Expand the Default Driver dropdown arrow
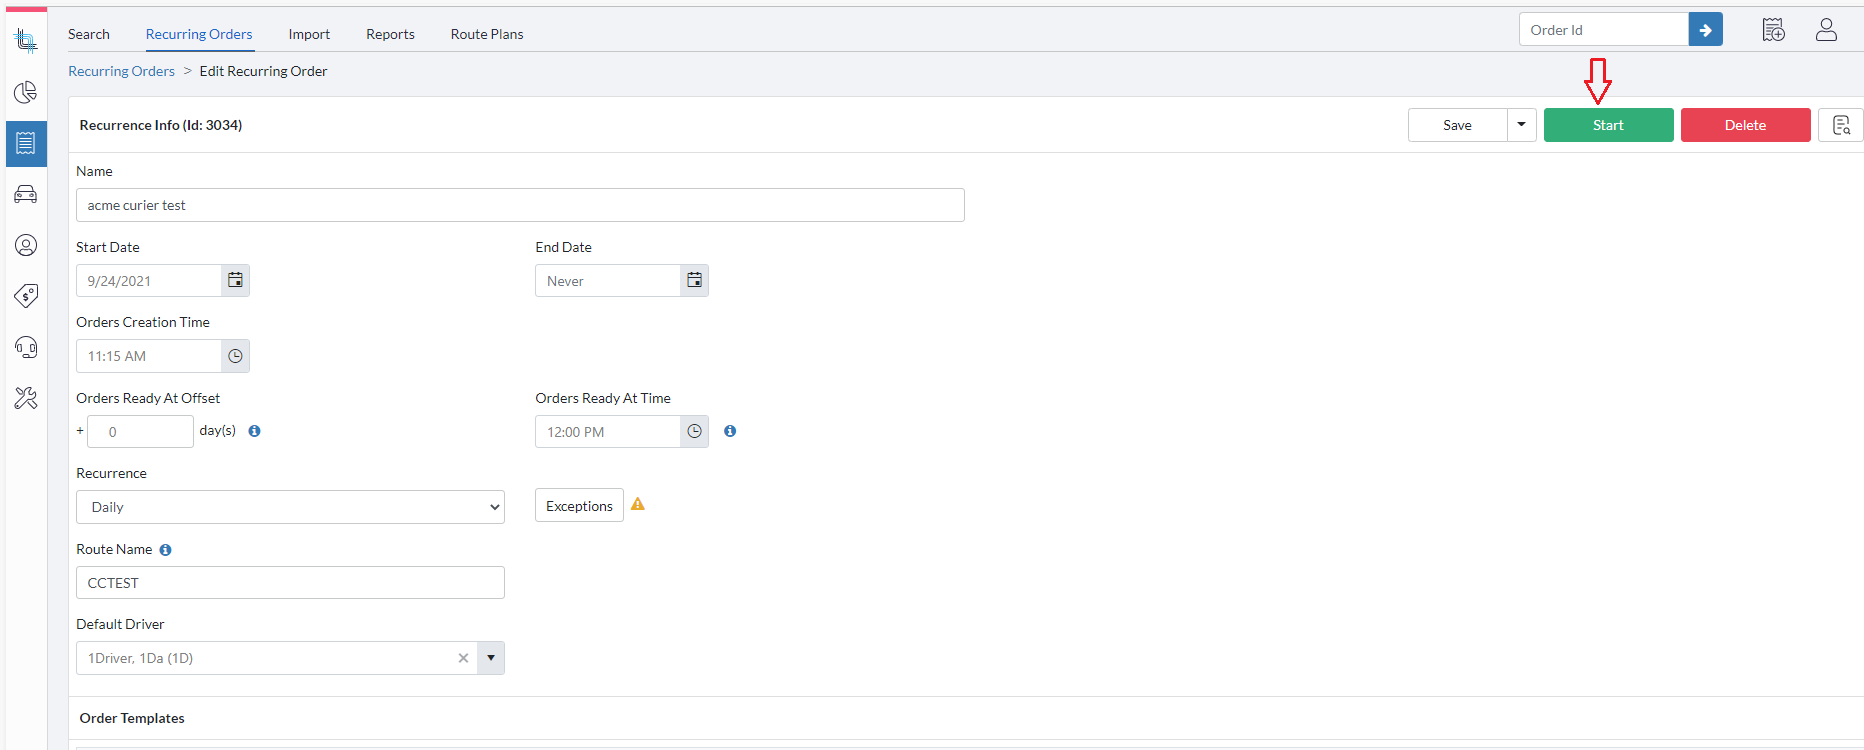This screenshot has width=1864, height=750. (x=491, y=658)
